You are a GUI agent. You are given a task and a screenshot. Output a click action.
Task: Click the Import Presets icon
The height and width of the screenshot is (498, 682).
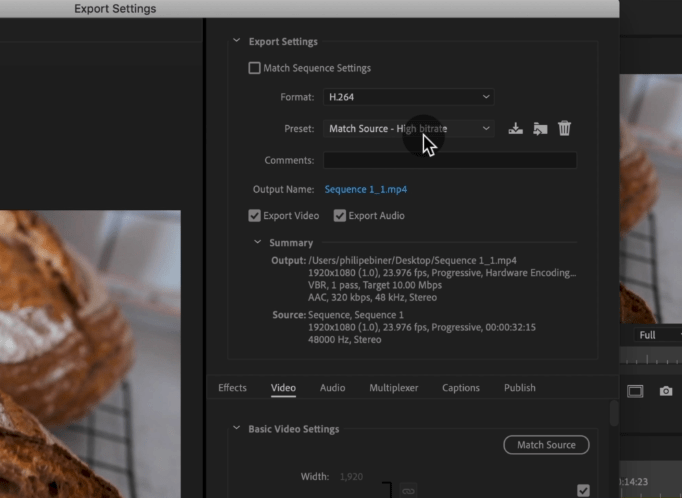540,129
